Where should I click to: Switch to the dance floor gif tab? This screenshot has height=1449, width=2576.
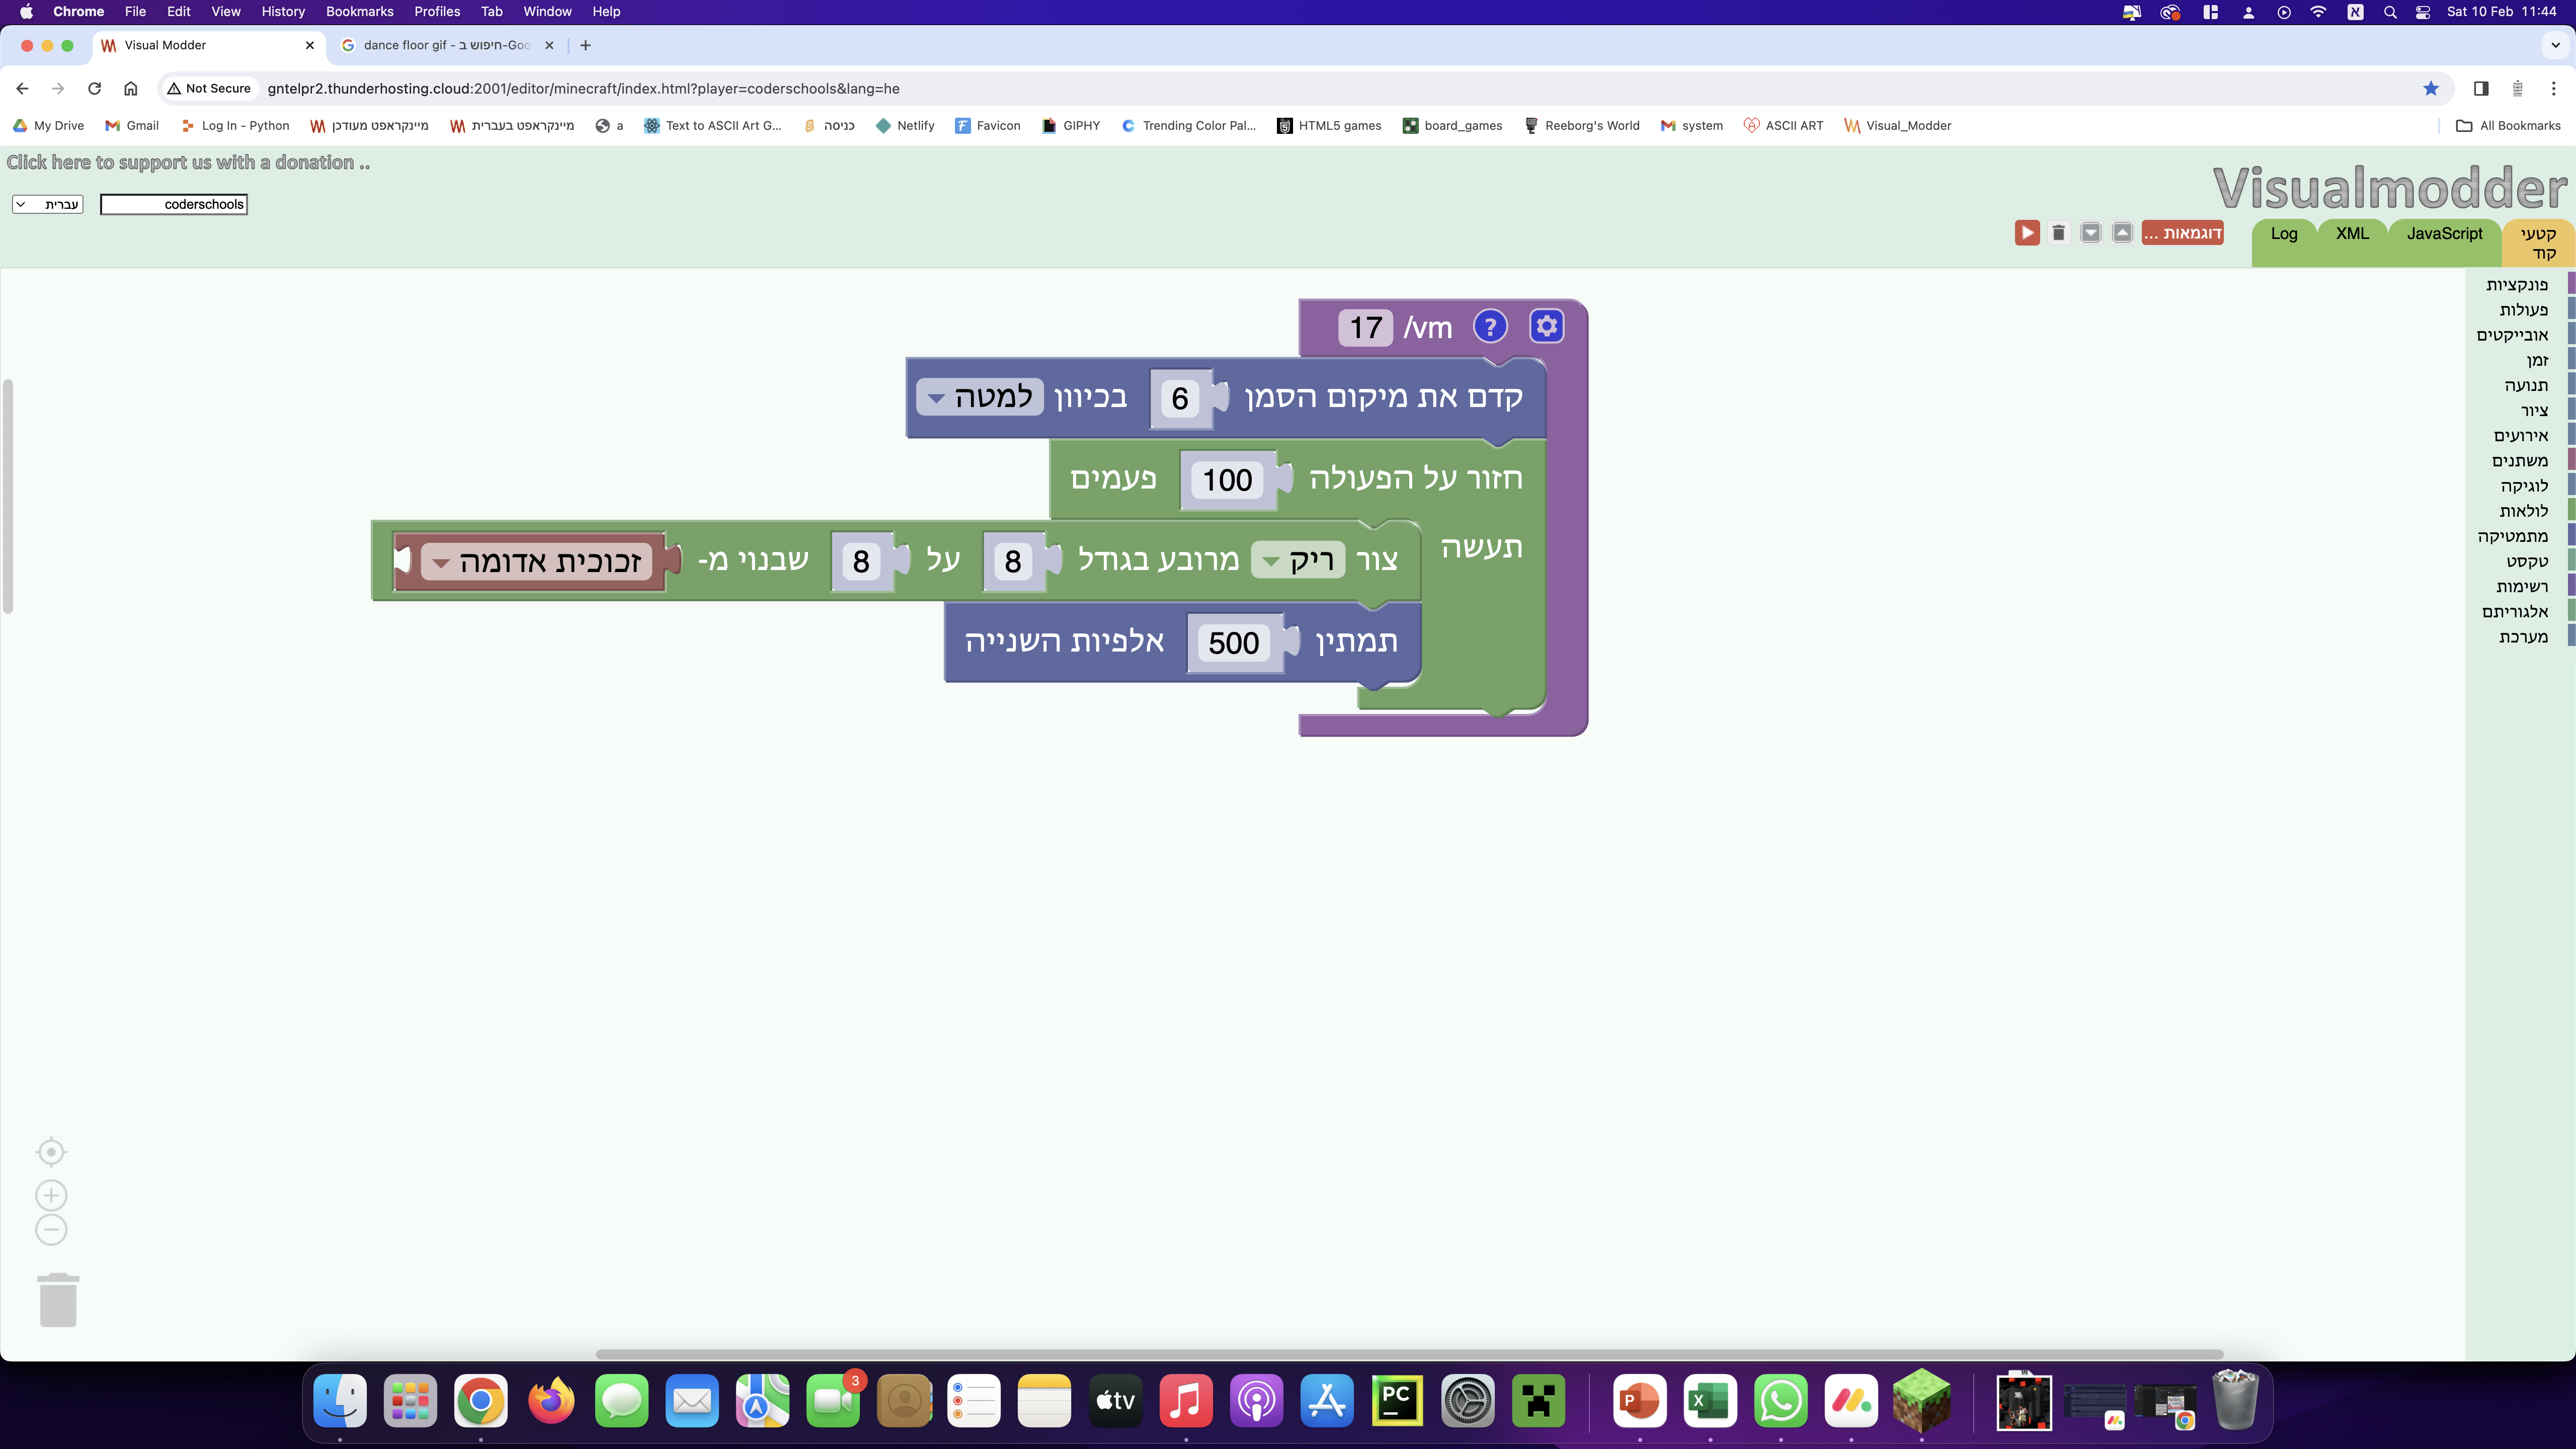pyautogui.click(x=448, y=45)
